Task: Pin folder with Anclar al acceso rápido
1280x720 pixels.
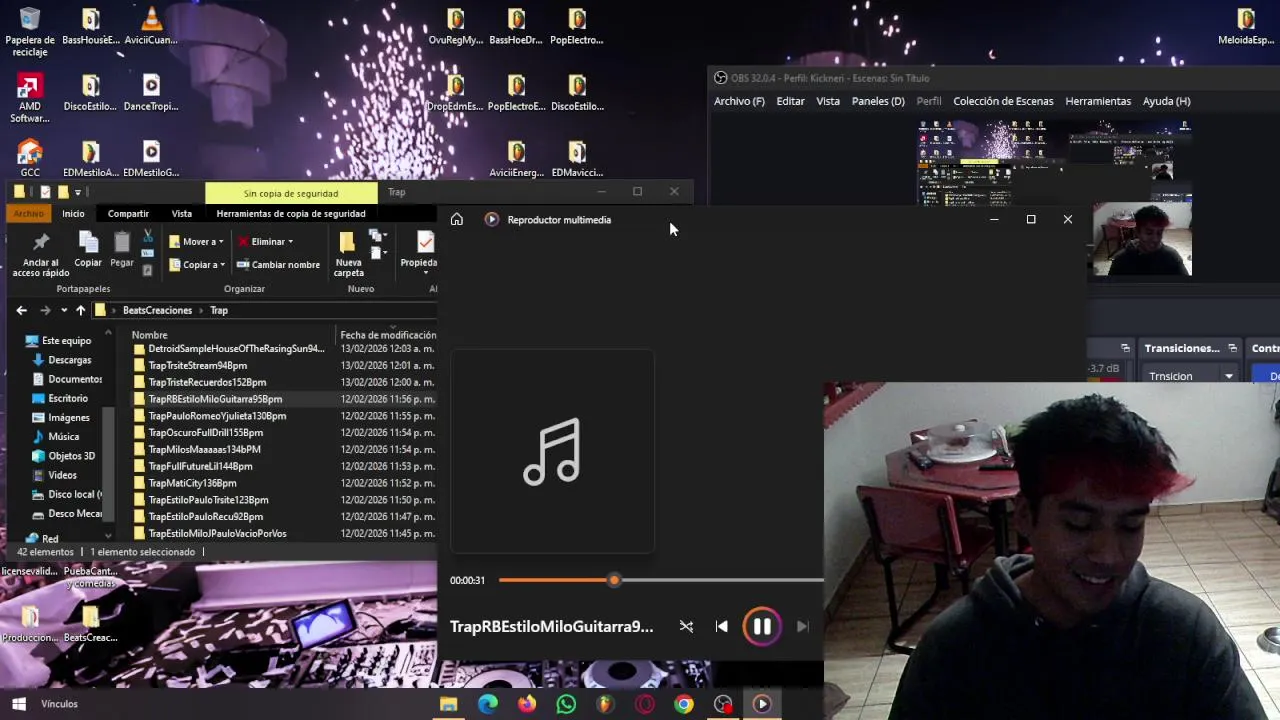Action: (41, 254)
